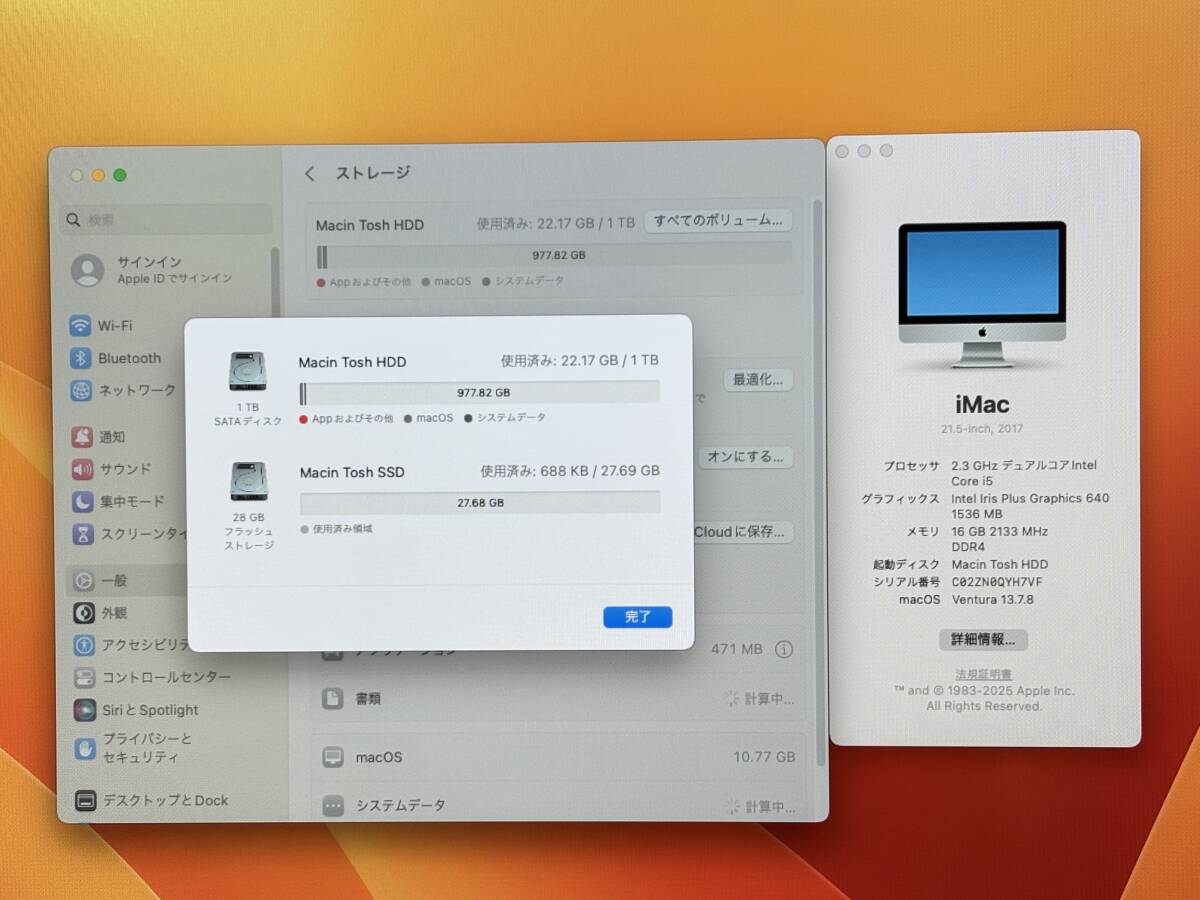Click the 最適化... button
The image size is (1200, 900).
click(758, 380)
